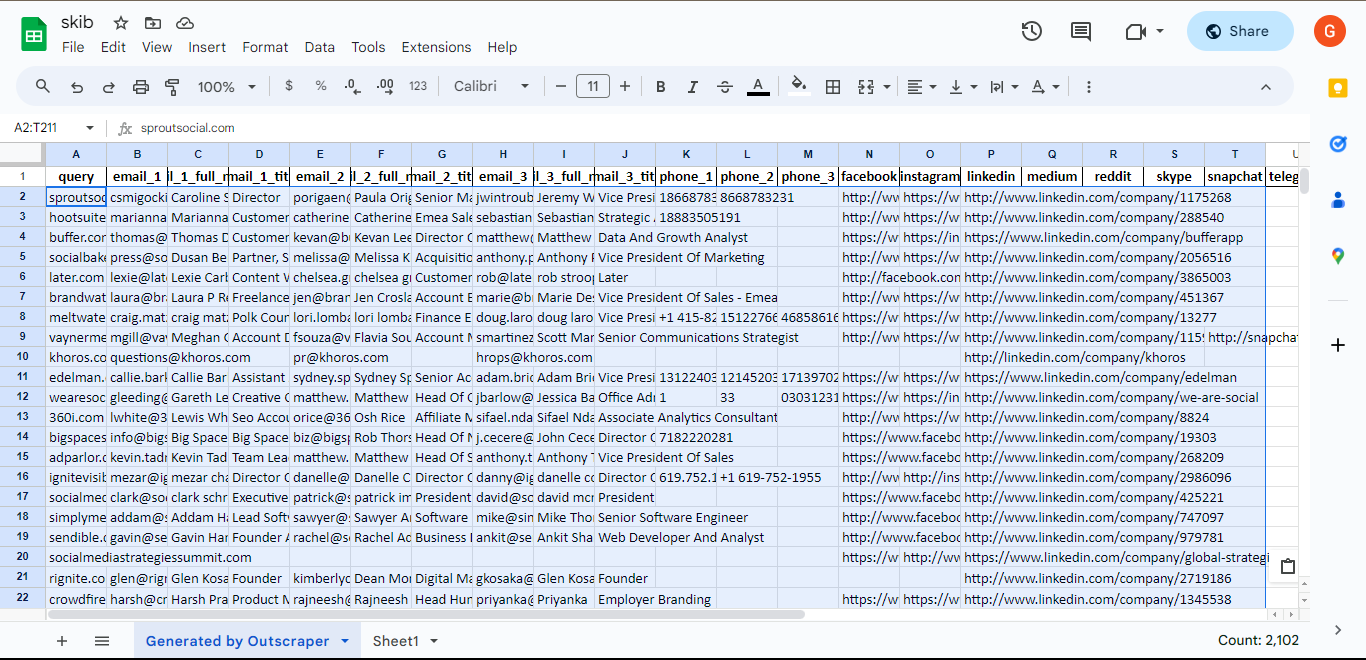Select column P linkedin header
1366x660 pixels.
coord(991,154)
